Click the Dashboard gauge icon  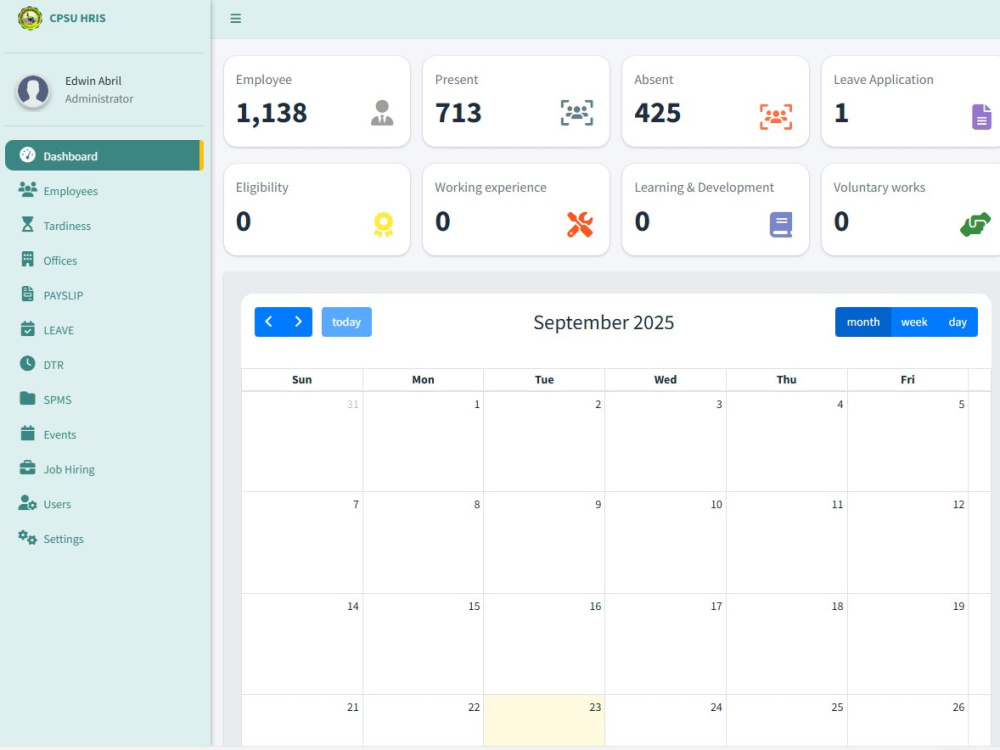point(27,155)
